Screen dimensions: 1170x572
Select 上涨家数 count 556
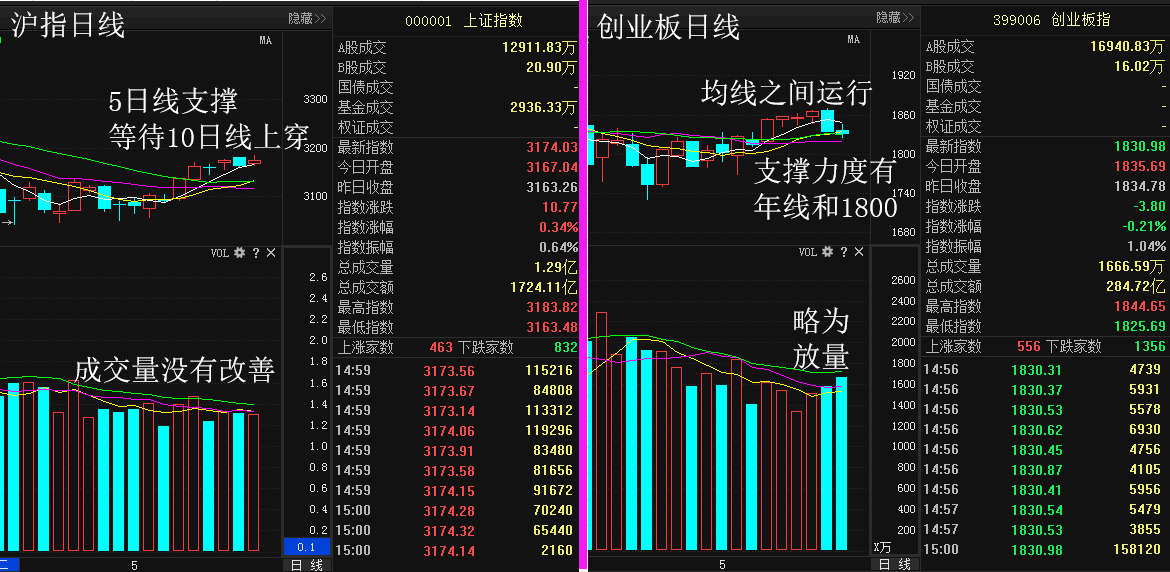pos(1030,346)
